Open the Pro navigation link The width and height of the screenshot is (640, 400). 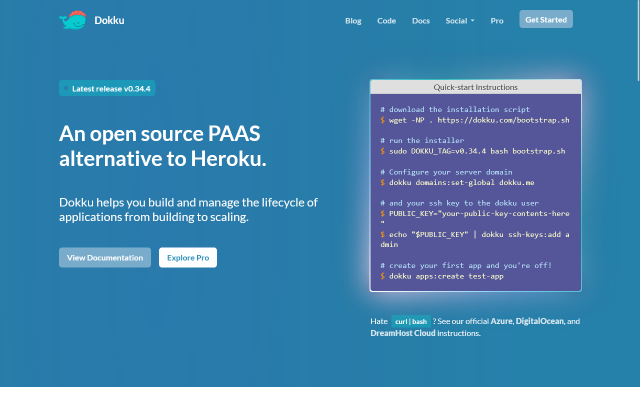[497, 21]
